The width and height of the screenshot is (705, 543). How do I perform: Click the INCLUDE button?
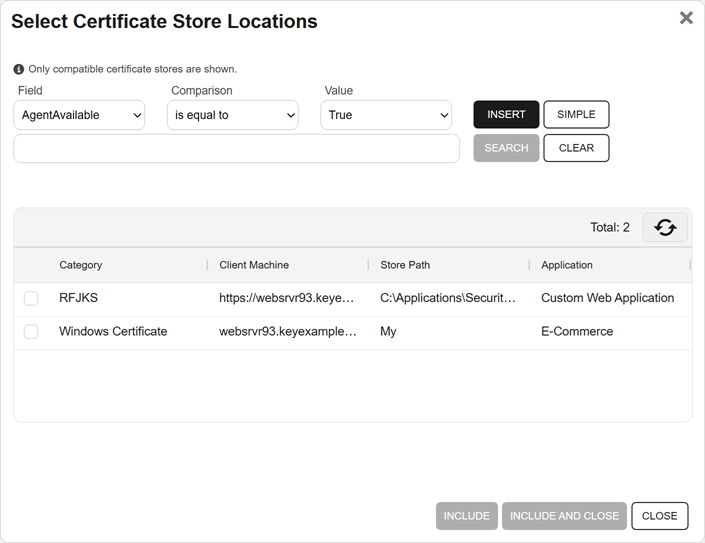point(466,516)
